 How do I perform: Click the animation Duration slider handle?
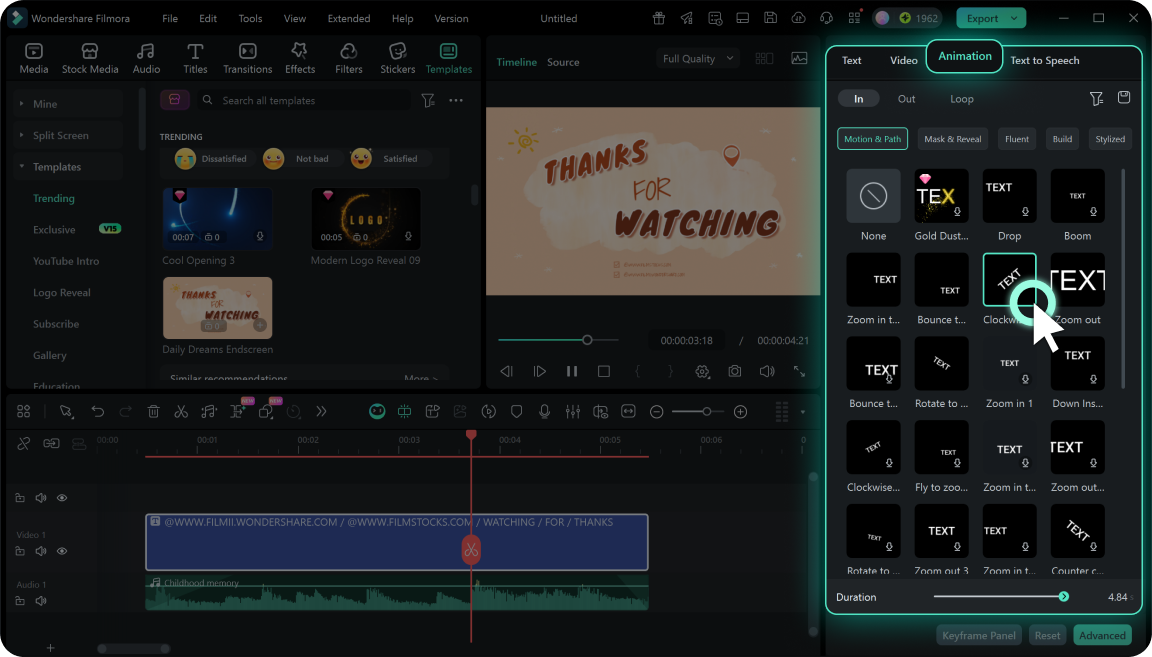(1064, 597)
